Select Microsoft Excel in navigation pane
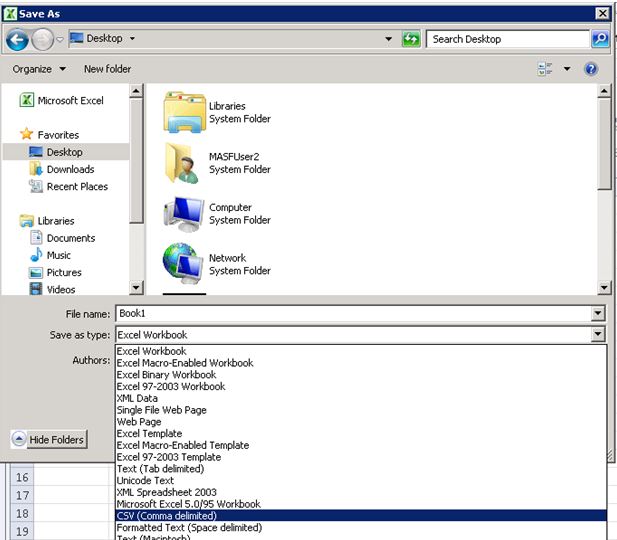The image size is (617, 540). (62, 100)
